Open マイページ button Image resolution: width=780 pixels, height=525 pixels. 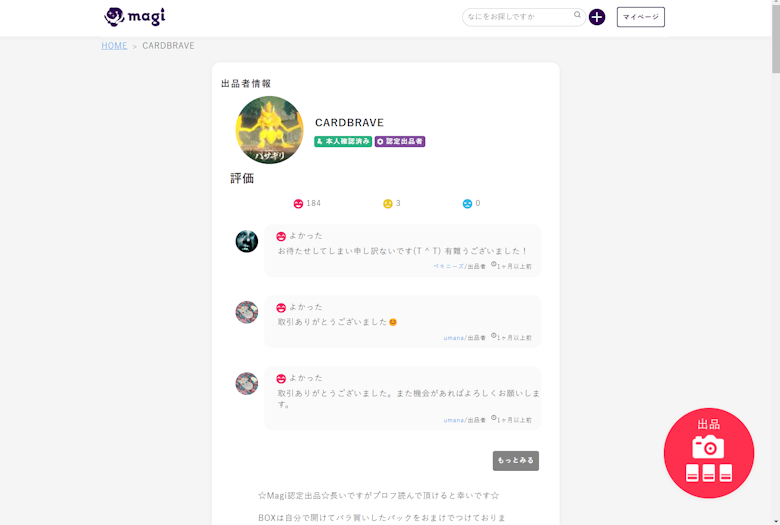(641, 17)
